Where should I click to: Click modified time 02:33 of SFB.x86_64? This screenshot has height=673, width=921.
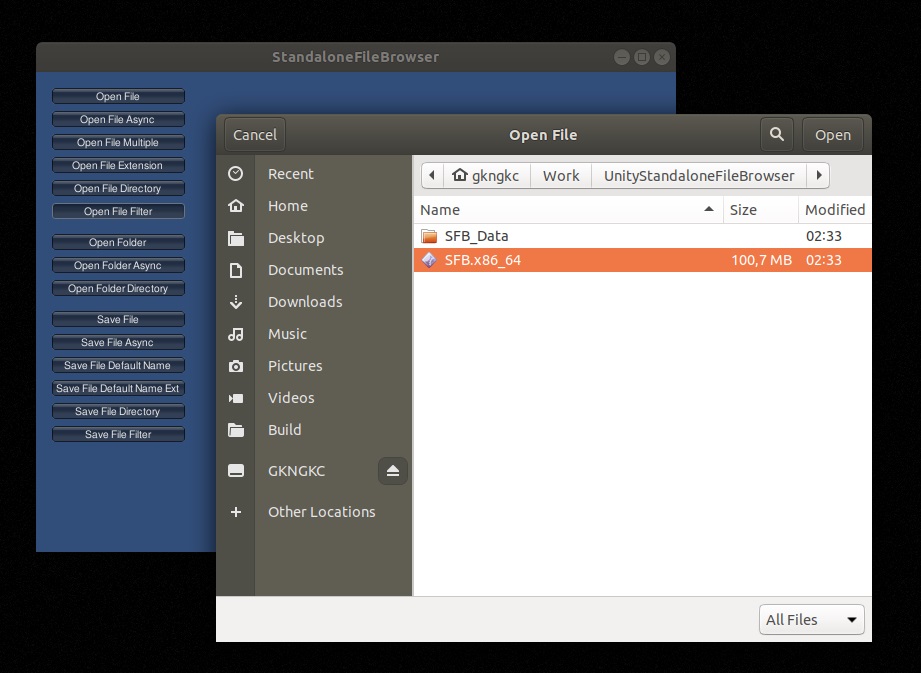823,260
